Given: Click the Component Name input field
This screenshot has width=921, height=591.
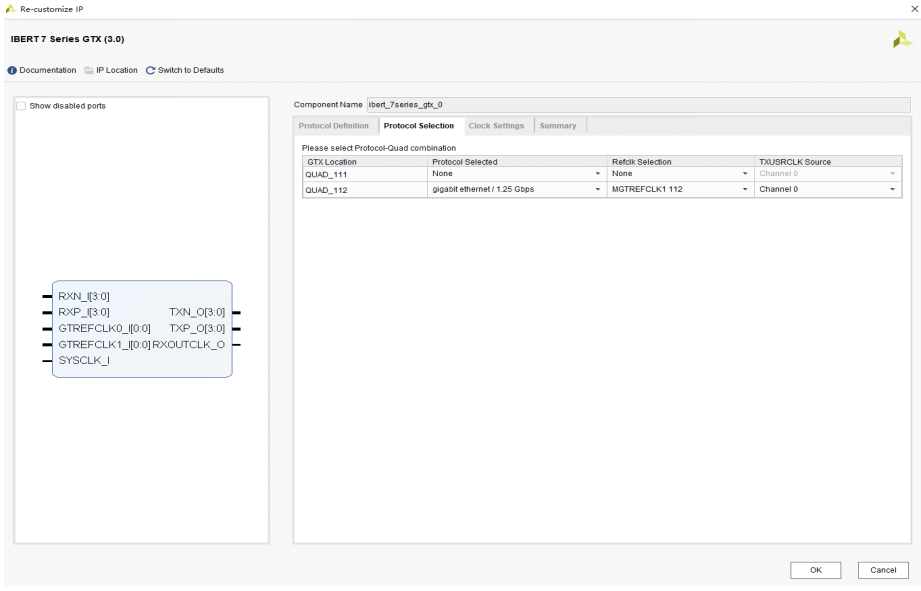Looking at the screenshot, I should click(x=638, y=105).
